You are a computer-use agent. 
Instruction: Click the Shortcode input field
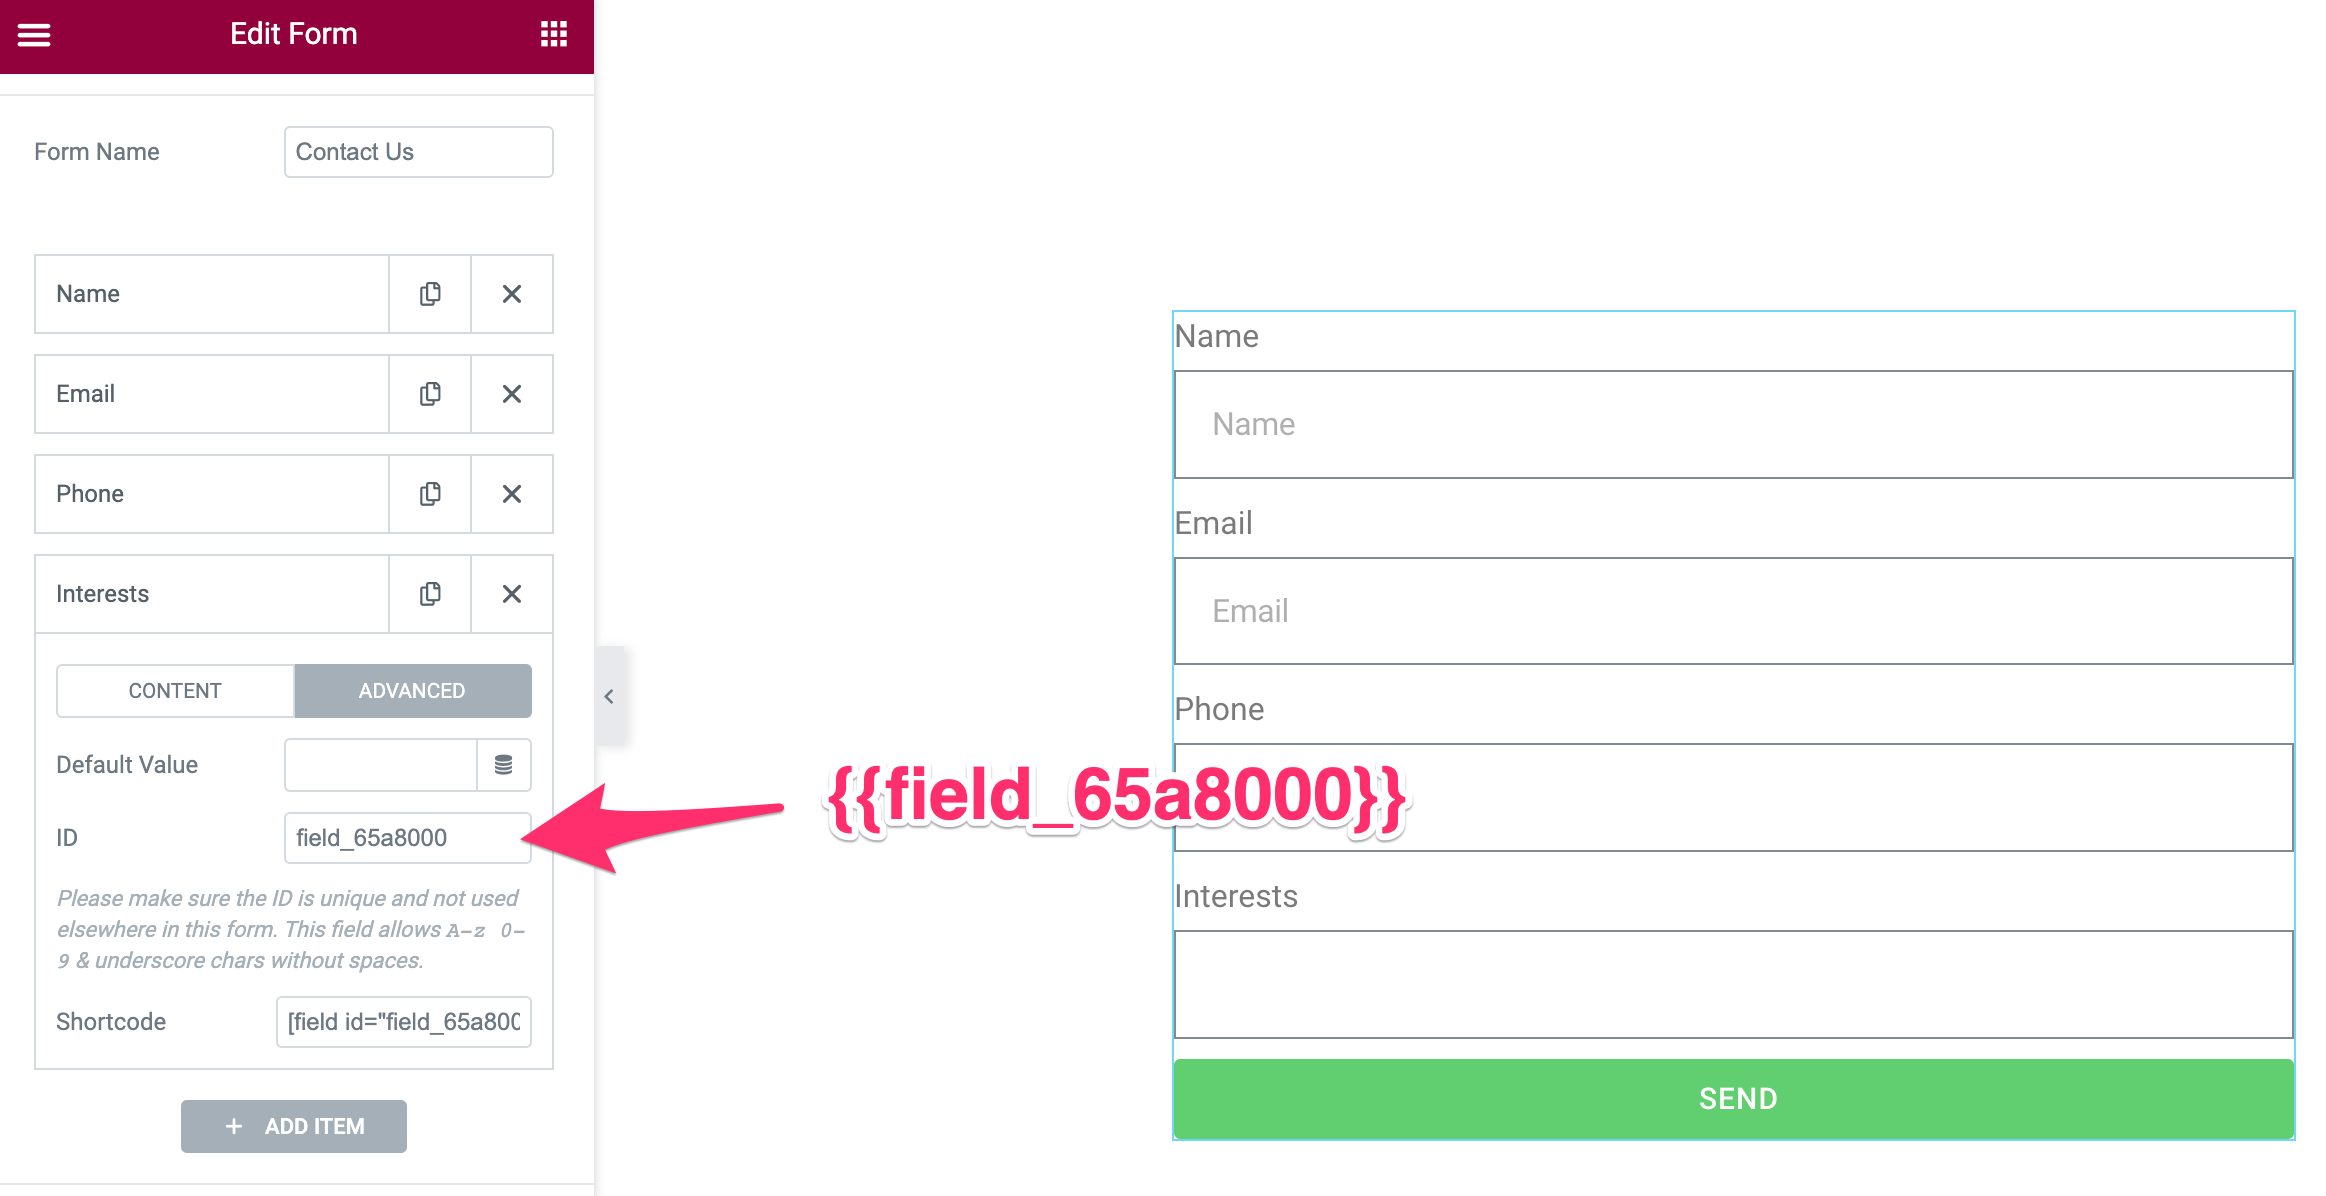coord(406,1022)
